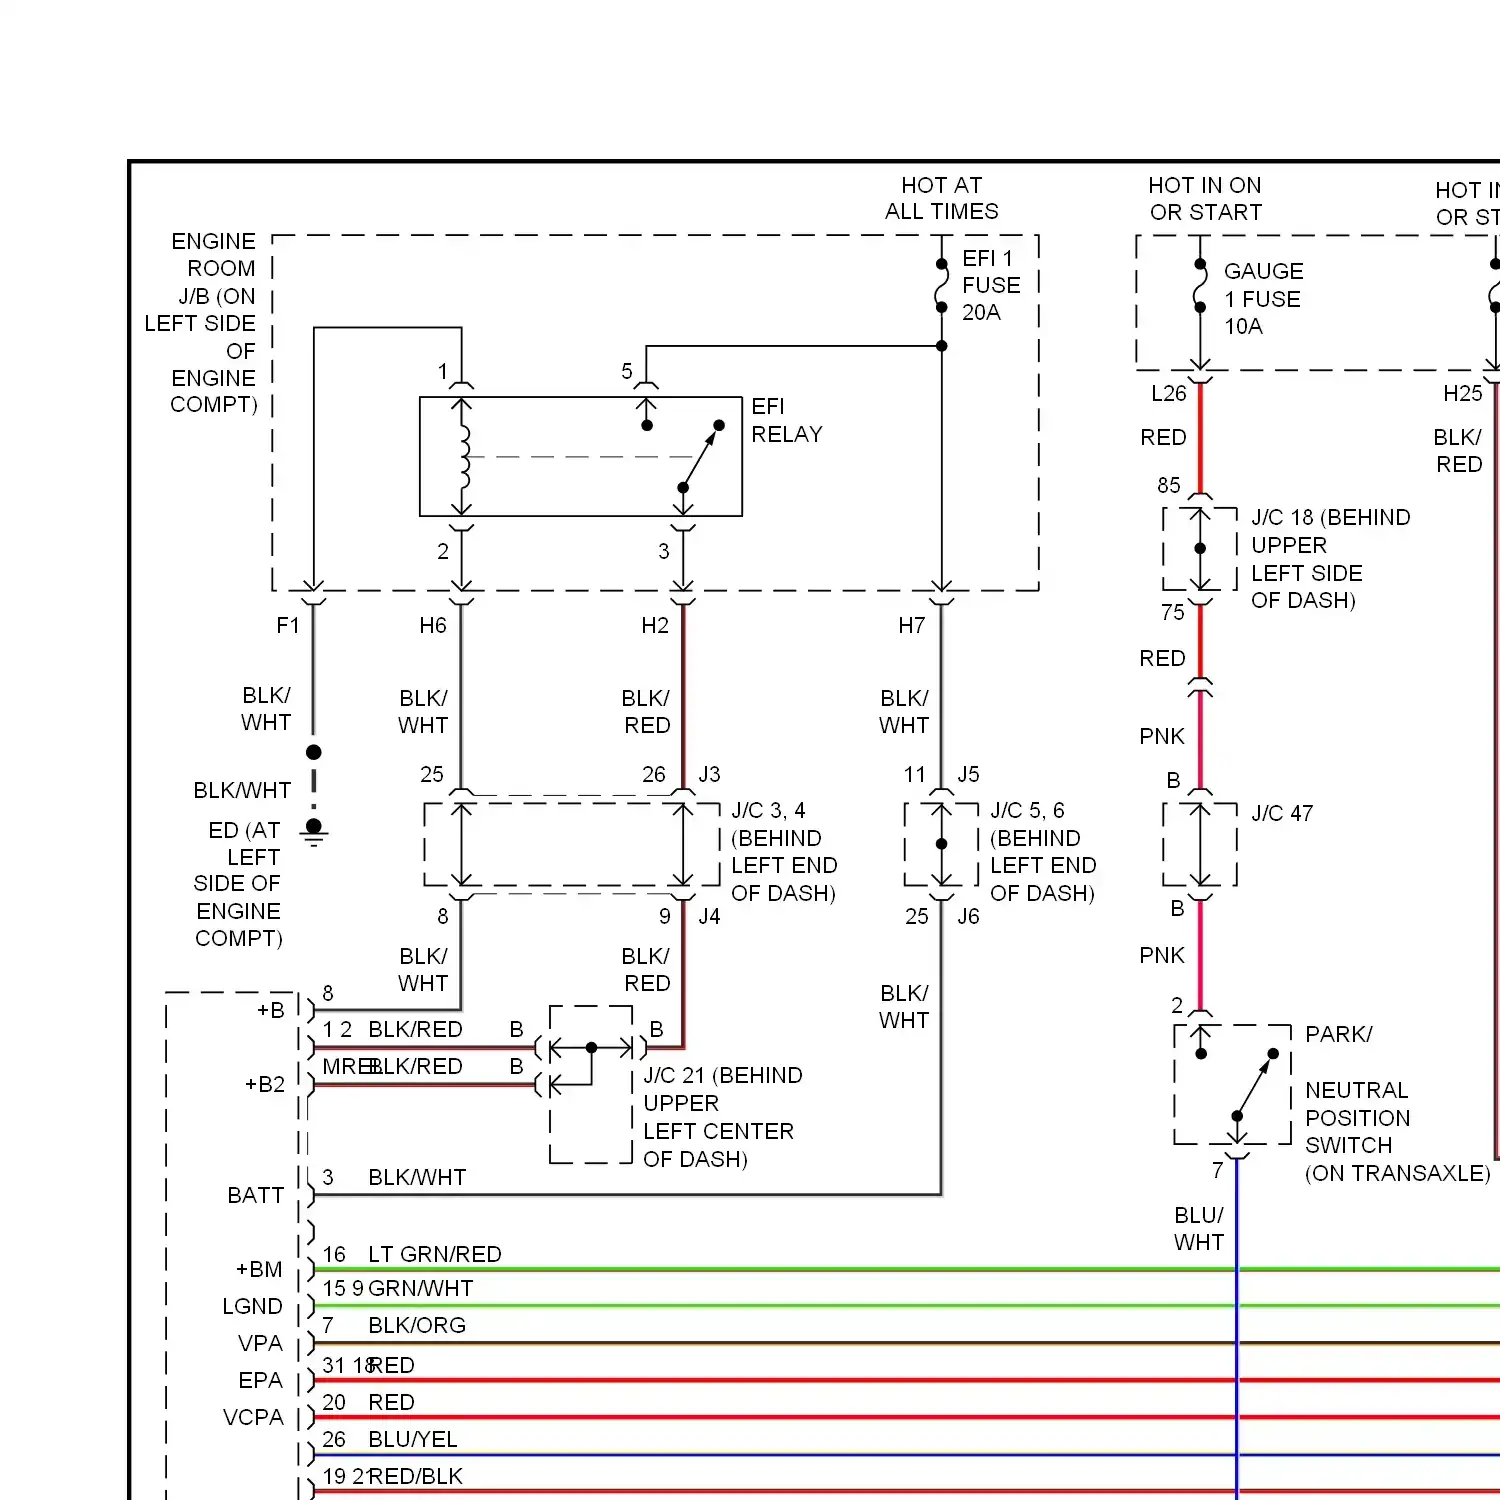
Task: Click the +B terminal label
Action: (x=271, y=1010)
